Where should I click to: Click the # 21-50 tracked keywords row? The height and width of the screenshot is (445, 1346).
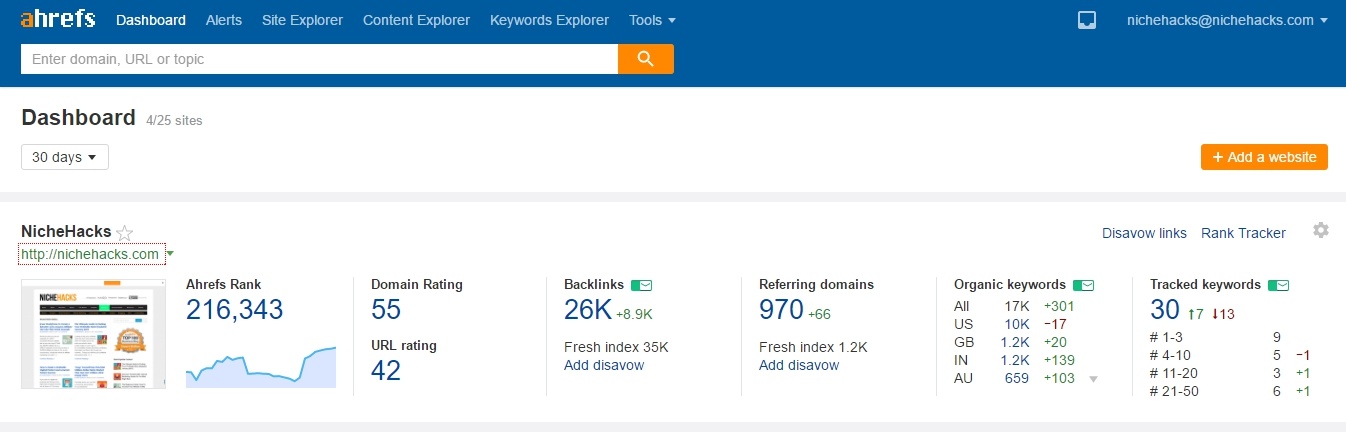pos(1231,391)
